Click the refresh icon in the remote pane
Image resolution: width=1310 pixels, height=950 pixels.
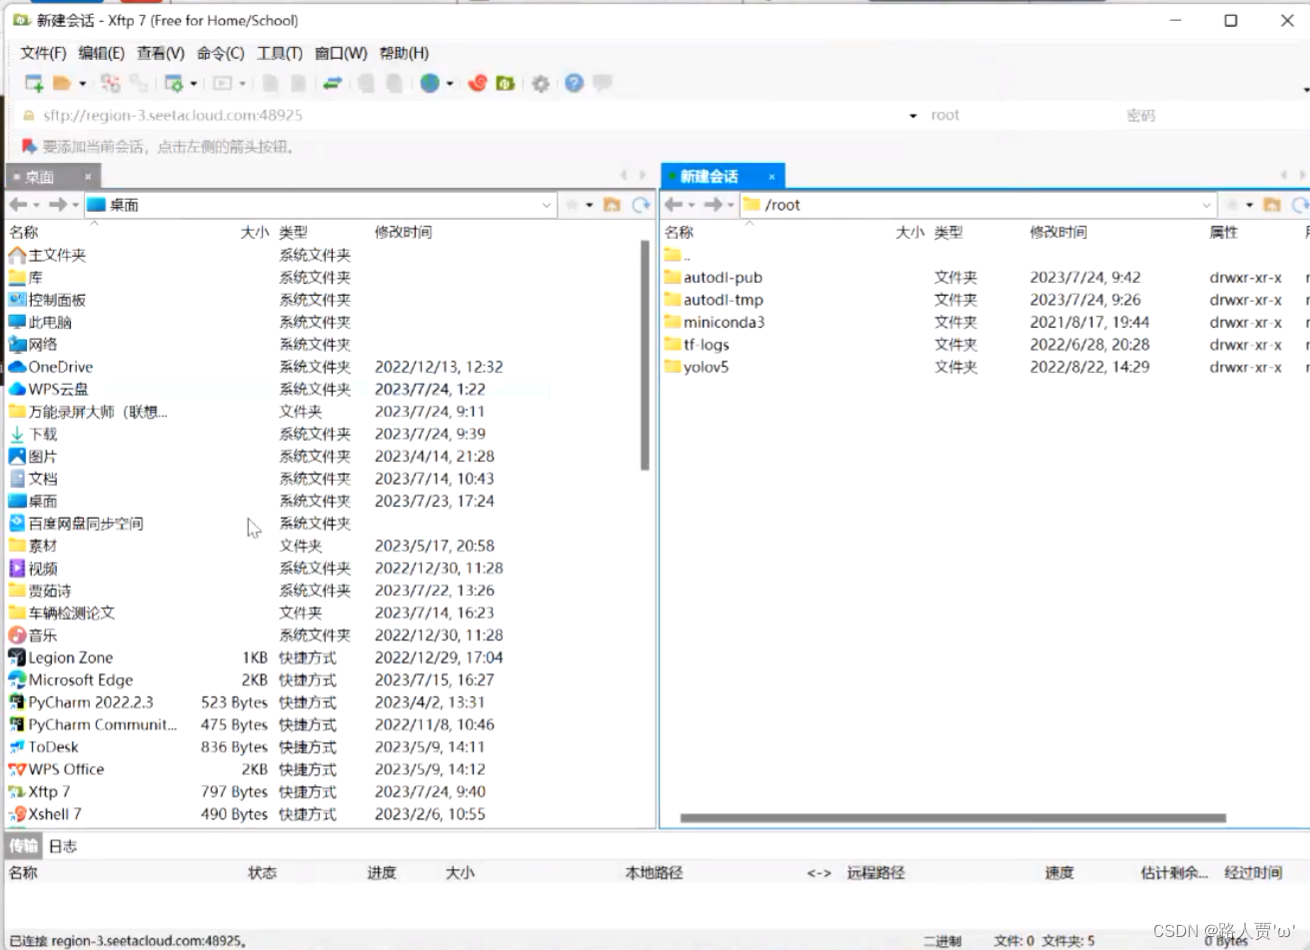pos(1300,205)
